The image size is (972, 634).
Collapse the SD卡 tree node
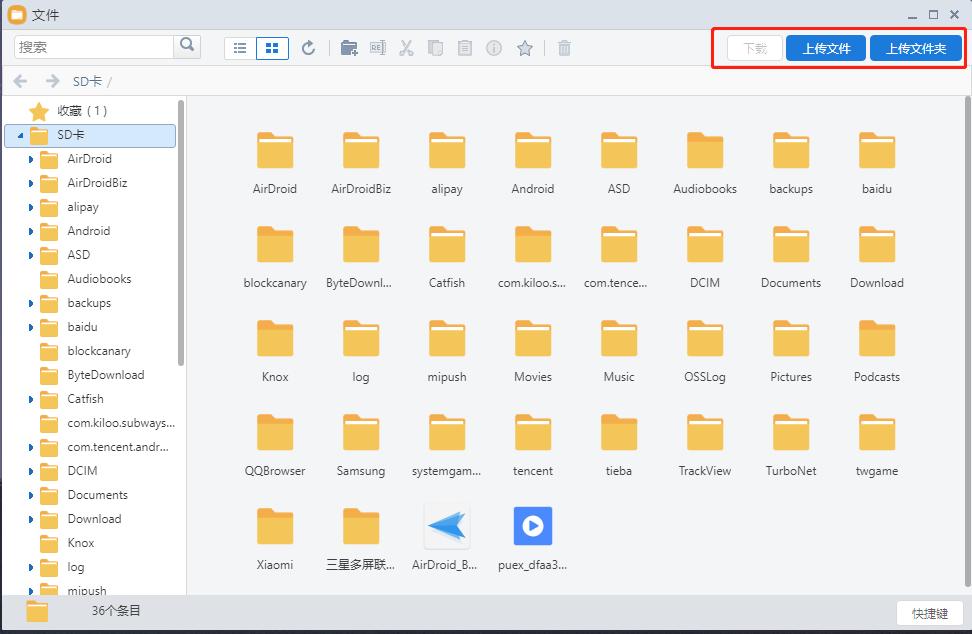[20, 135]
